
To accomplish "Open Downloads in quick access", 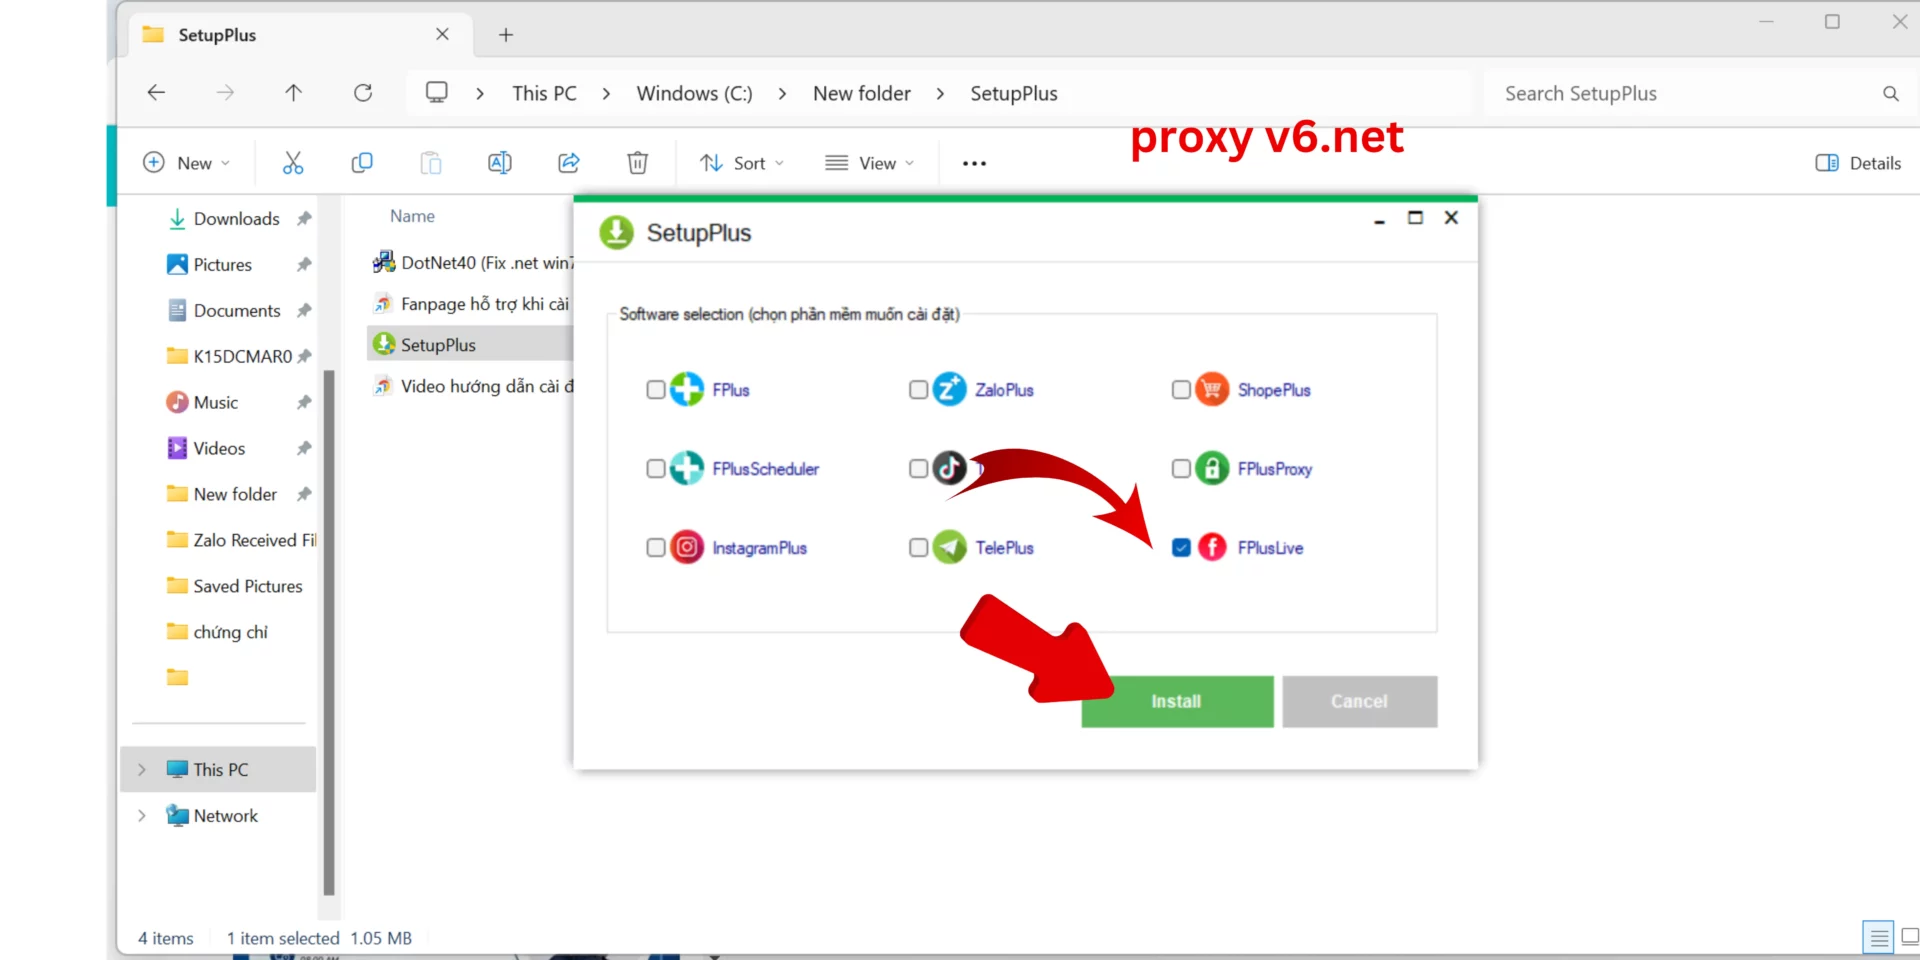I will point(236,219).
